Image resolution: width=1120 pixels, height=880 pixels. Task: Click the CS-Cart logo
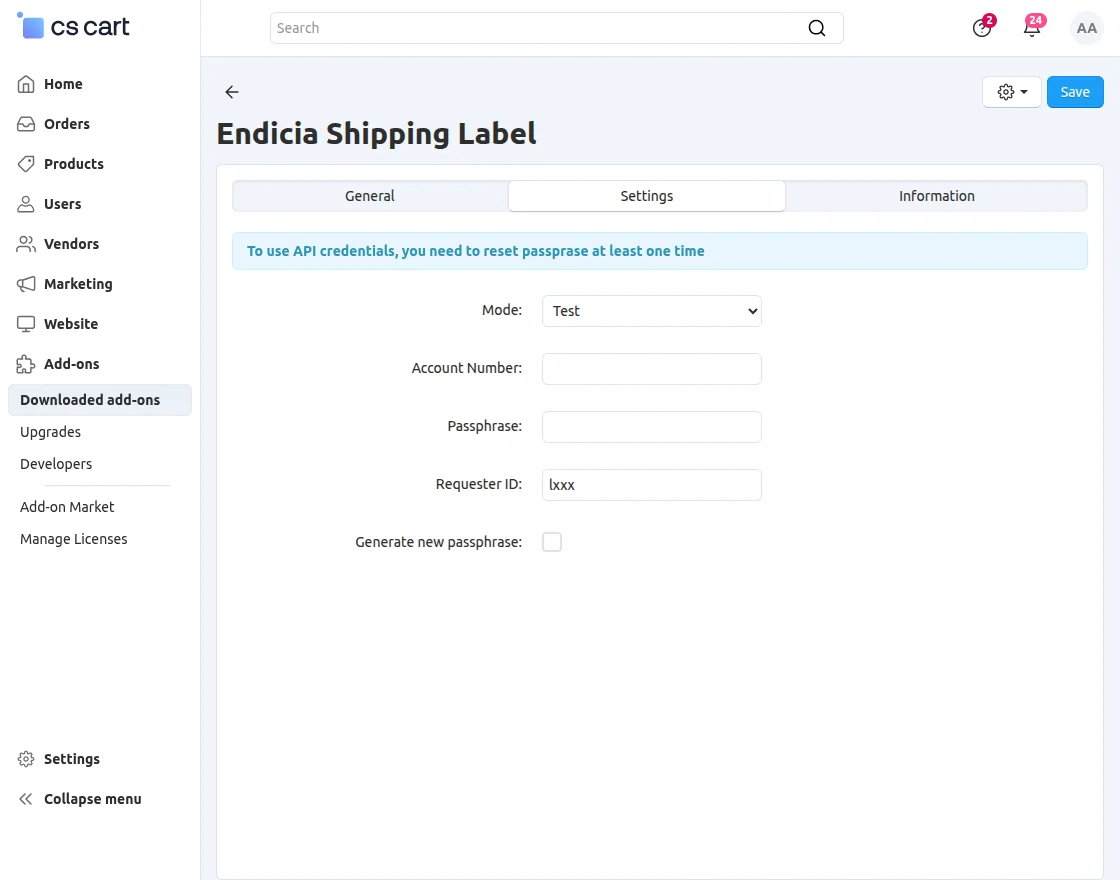point(73,27)
